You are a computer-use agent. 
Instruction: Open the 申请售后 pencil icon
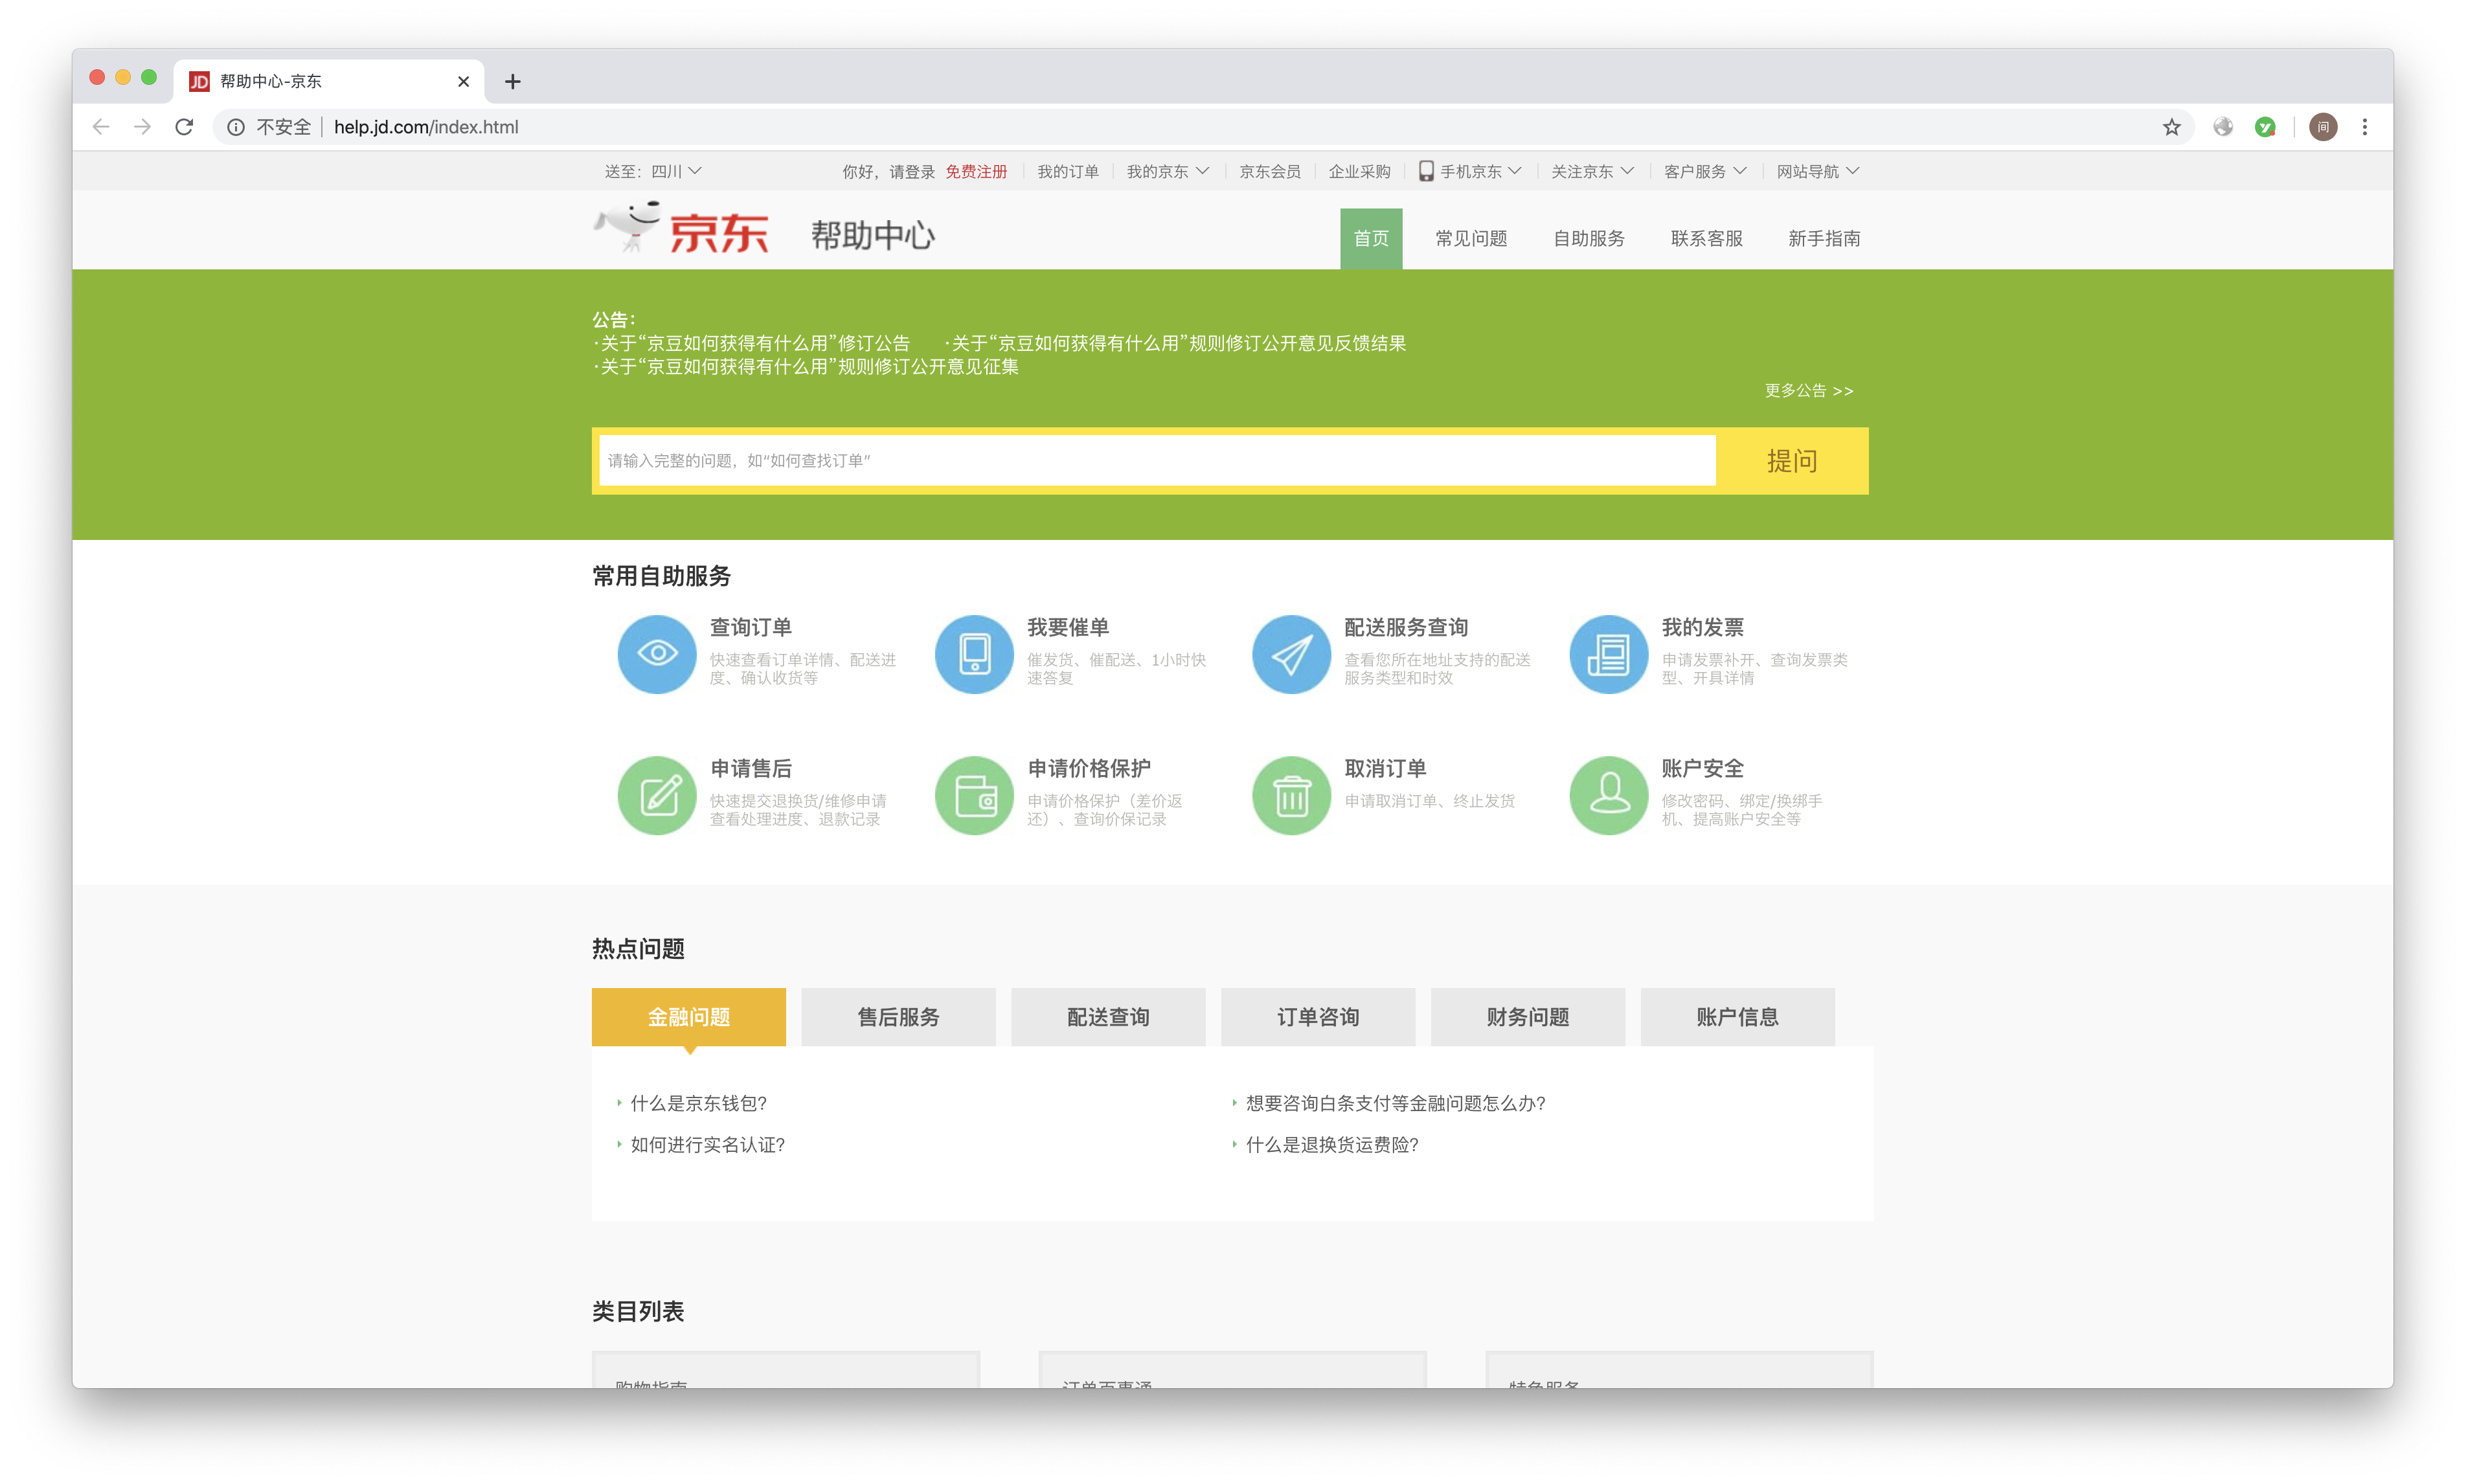click(x=656, y=795)
